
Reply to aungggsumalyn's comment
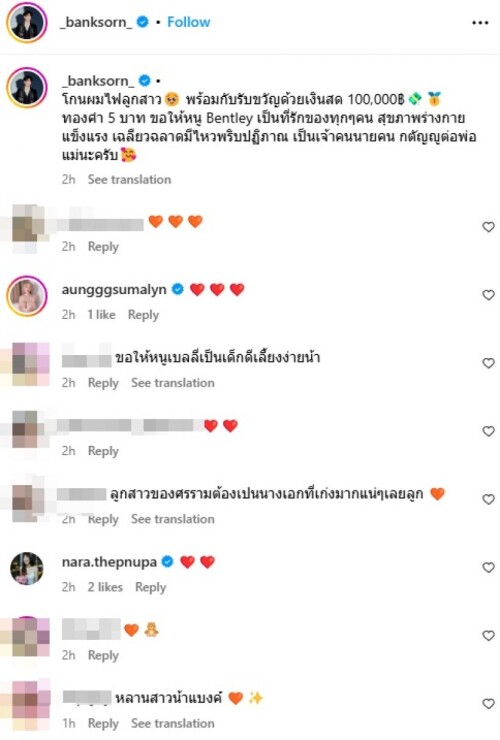(143, 315)
